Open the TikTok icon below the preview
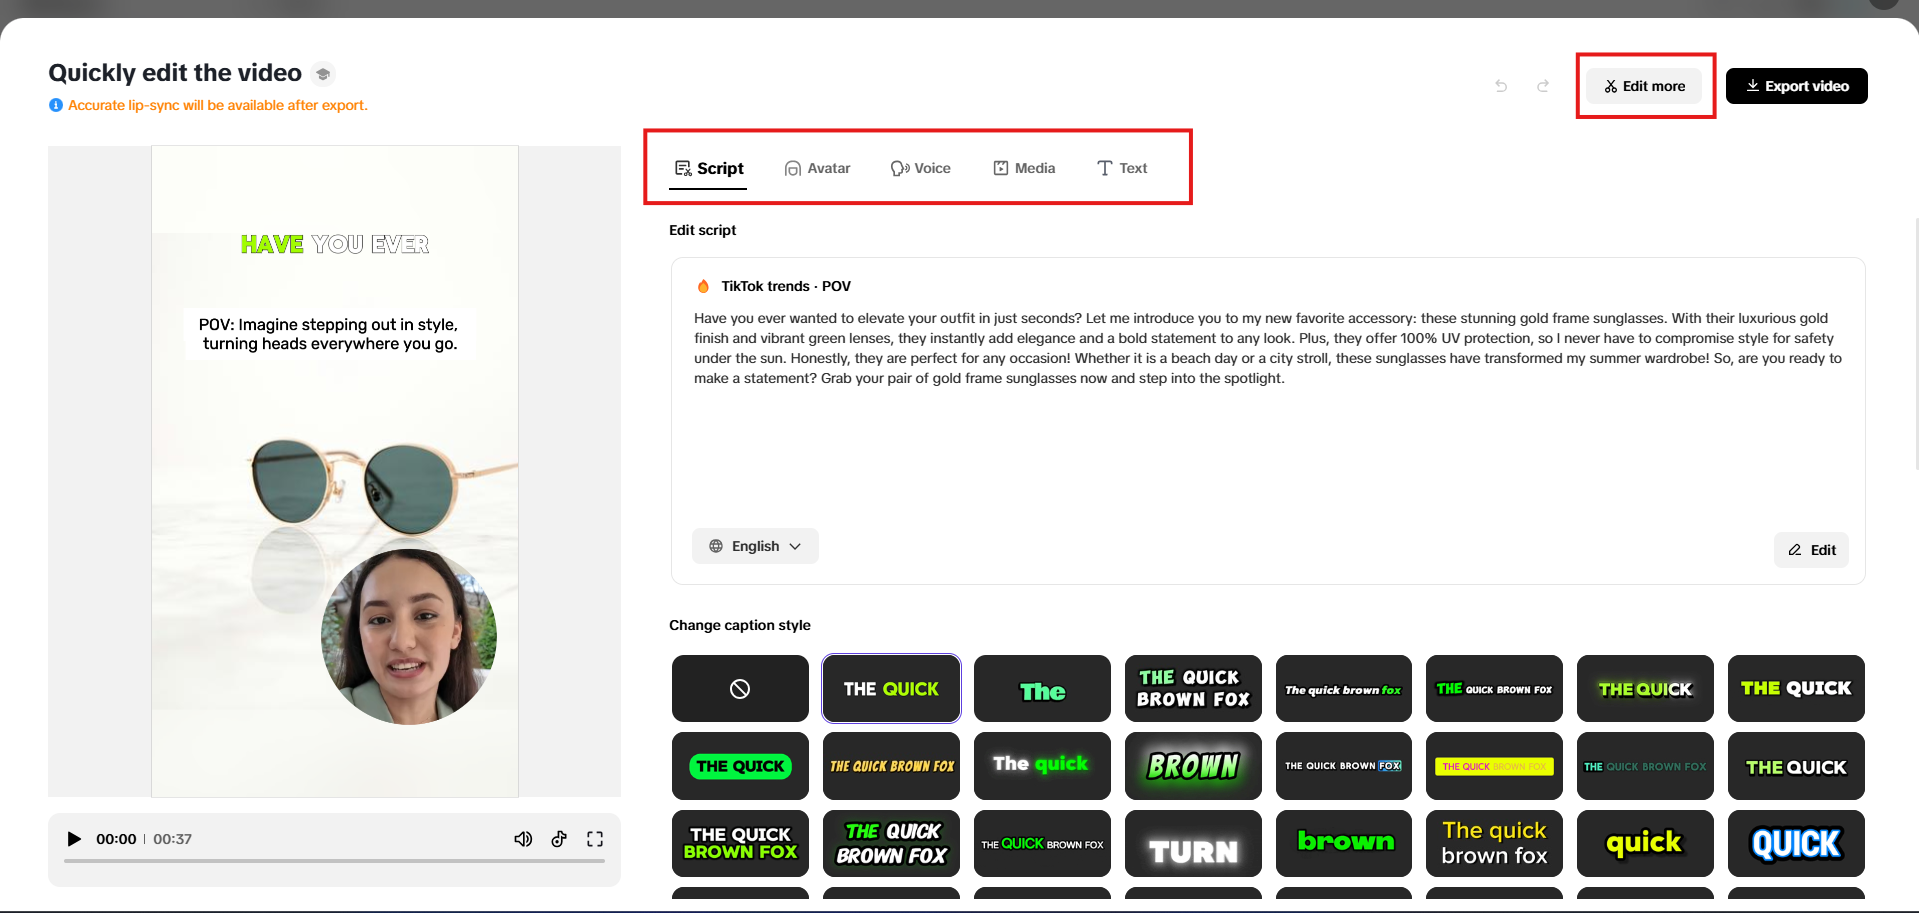 coord(559,839)
